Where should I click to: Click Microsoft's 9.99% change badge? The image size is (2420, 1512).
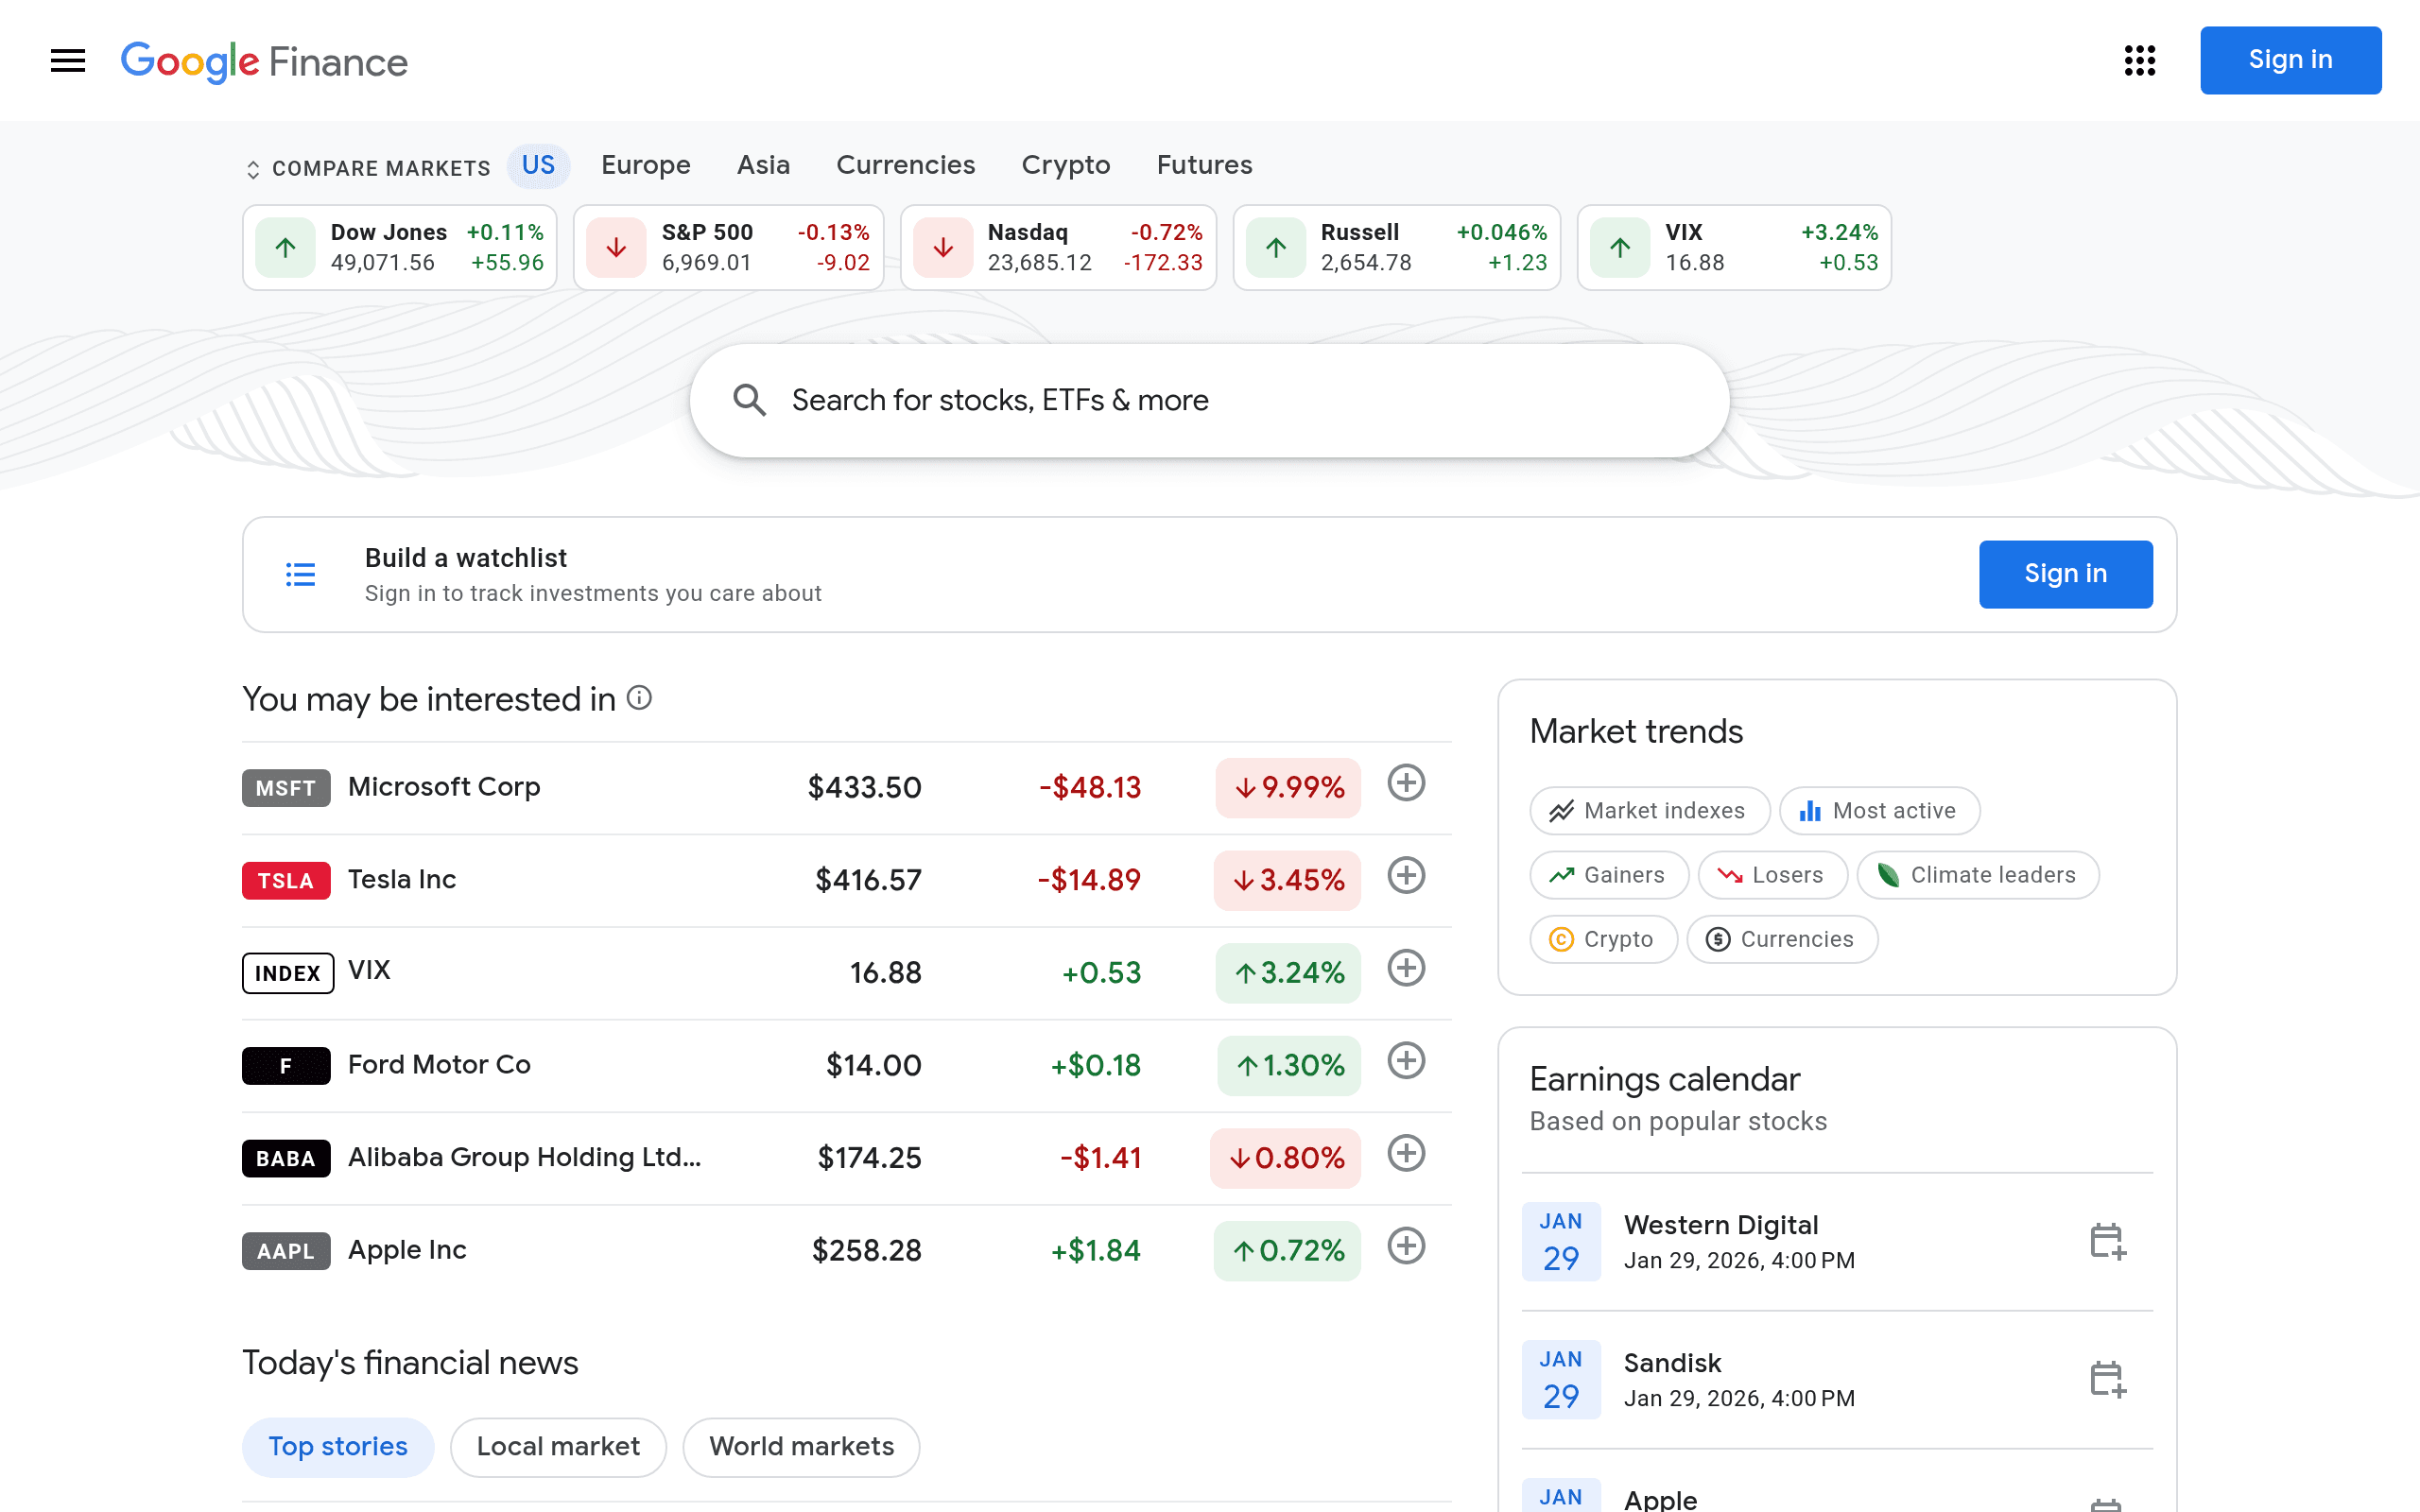1288,788
